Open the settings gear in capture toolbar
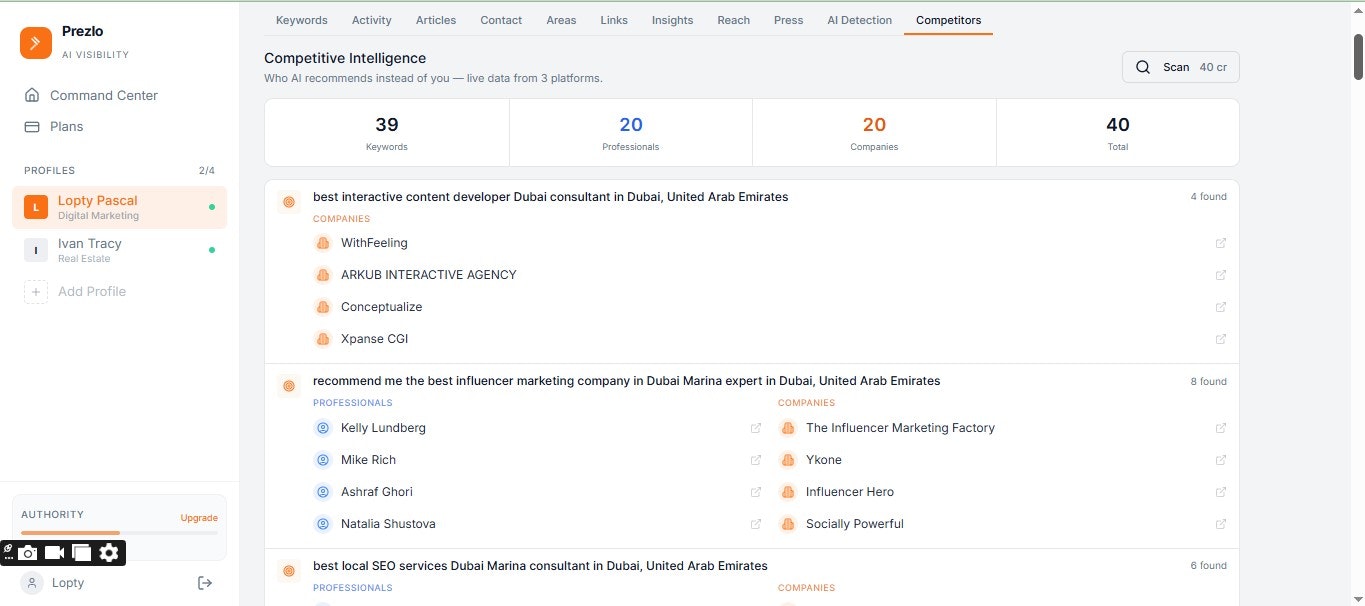This screenshot has height=606, width=1365. tap(108, 552)
